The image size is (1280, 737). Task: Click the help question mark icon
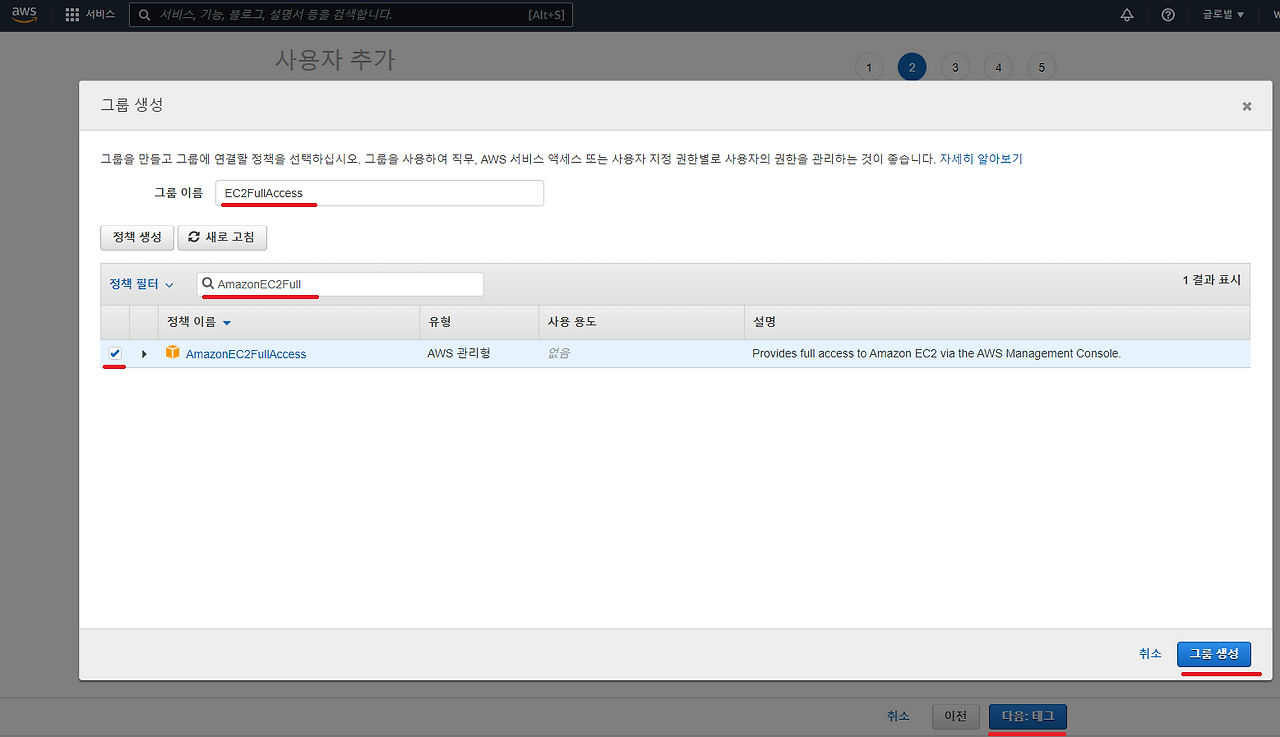click(1168, 15)
